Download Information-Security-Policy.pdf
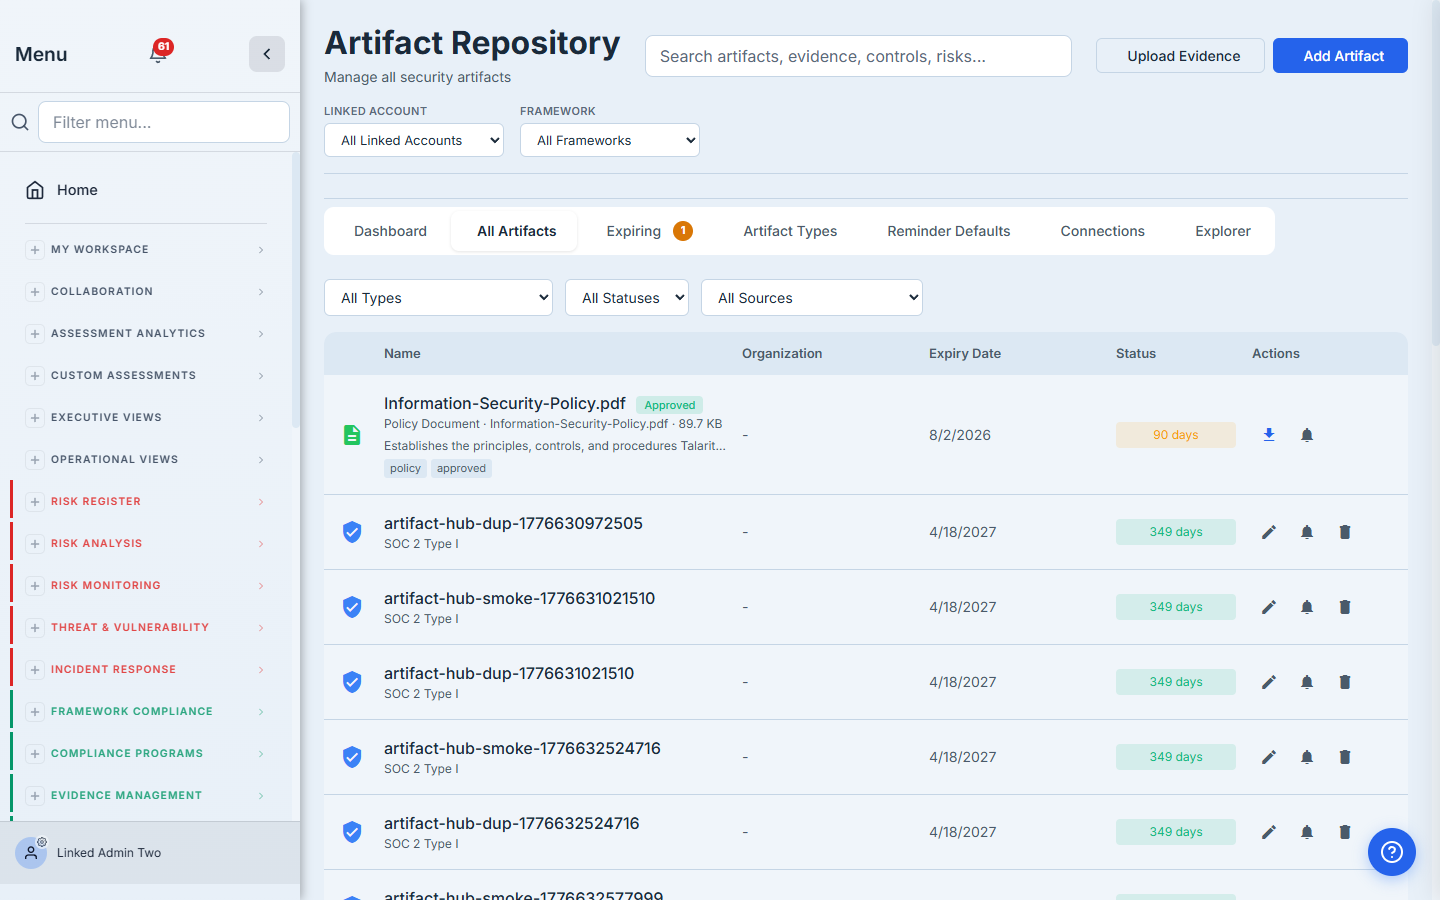Viewport: 1440px width, 900px height. click(x=1269, y=435)
